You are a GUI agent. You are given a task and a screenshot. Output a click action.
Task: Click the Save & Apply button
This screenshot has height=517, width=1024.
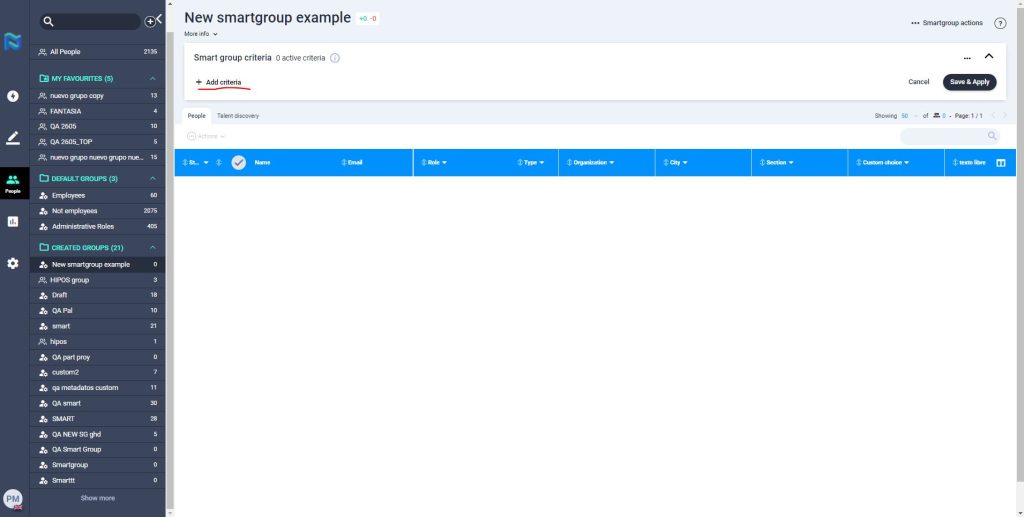tap(969, 82)
